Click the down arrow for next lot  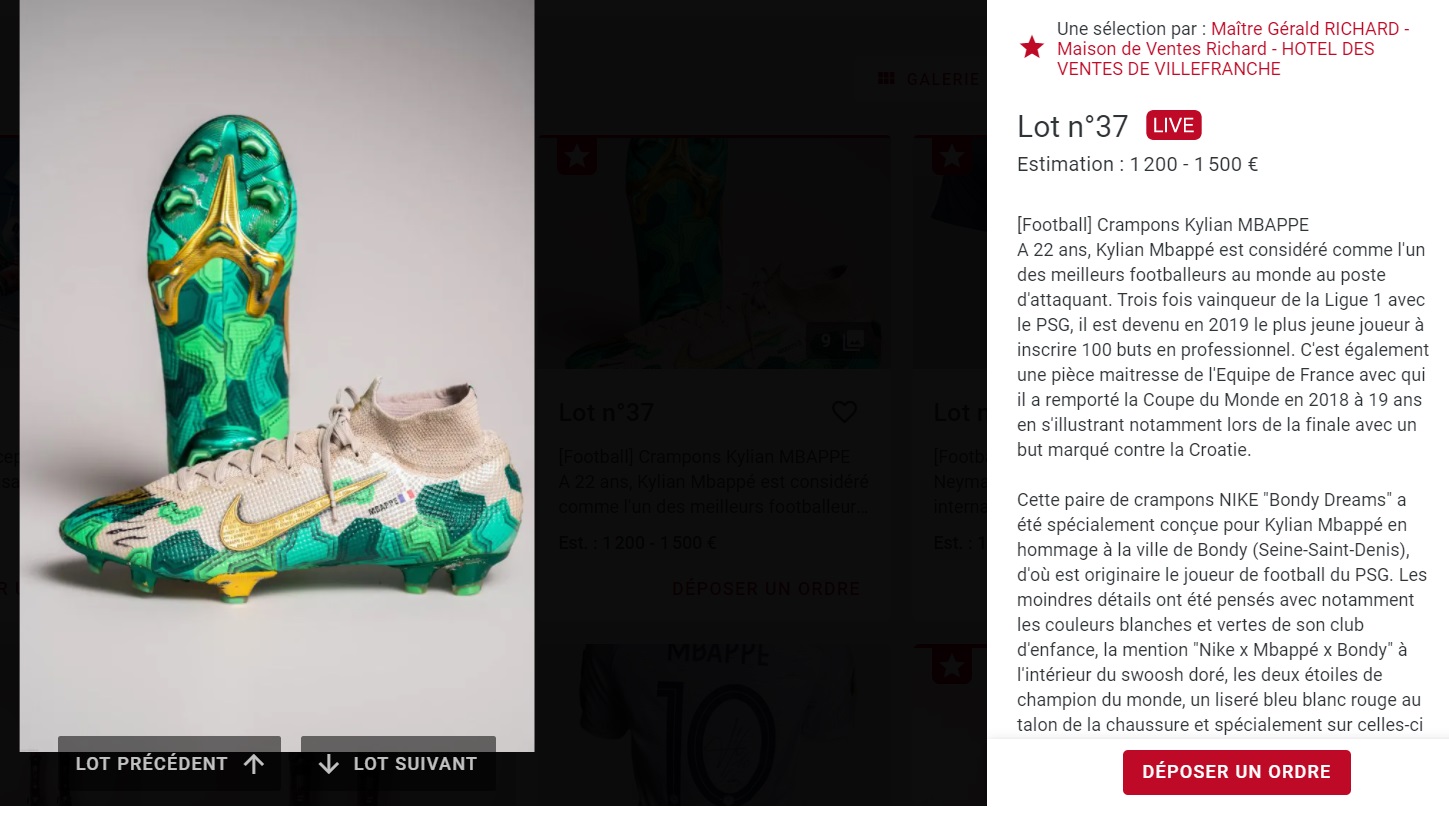tap(329, 764)
